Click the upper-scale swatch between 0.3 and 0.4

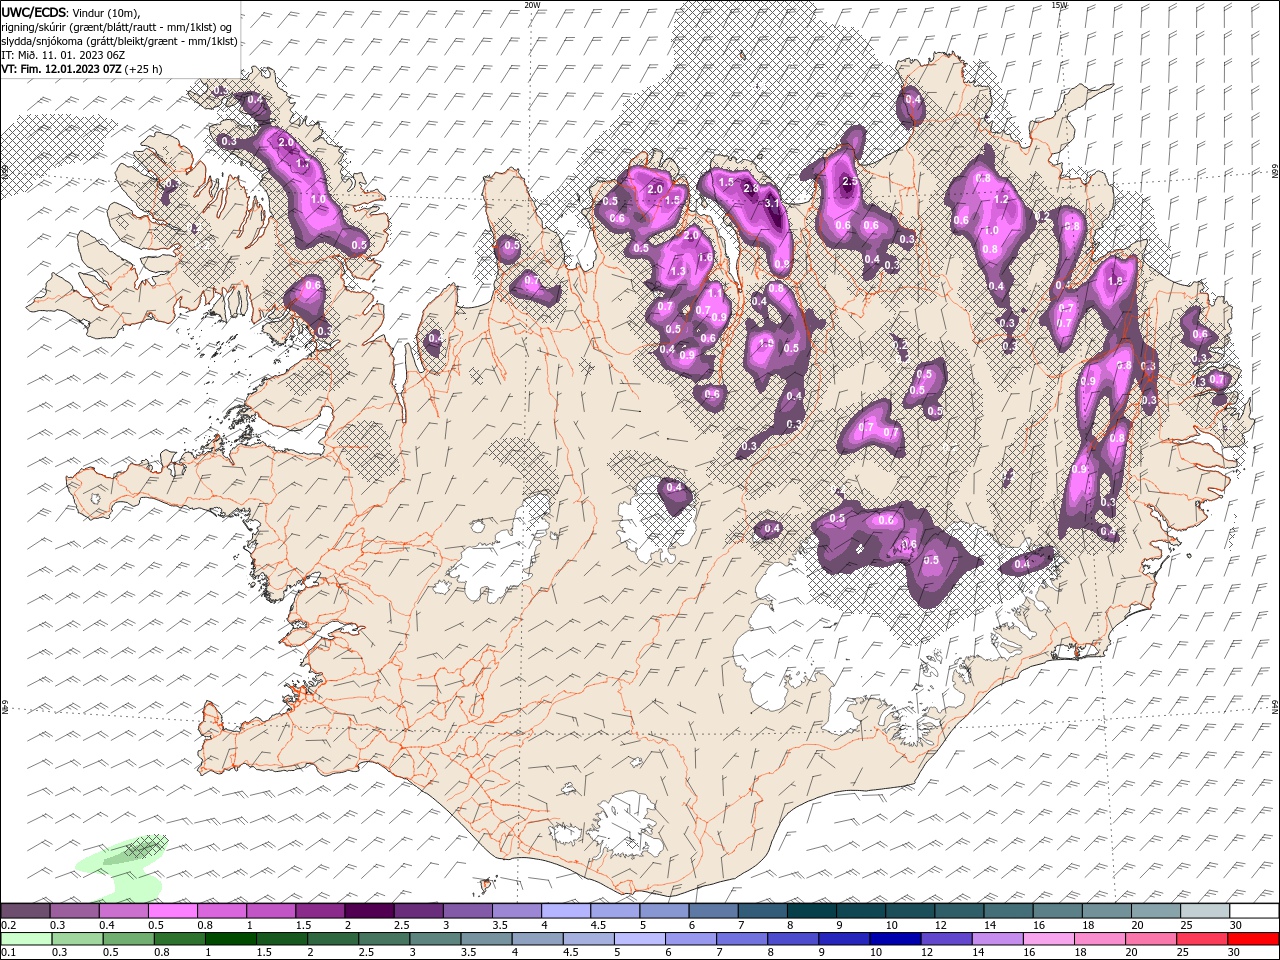click(x=74, y=910)
